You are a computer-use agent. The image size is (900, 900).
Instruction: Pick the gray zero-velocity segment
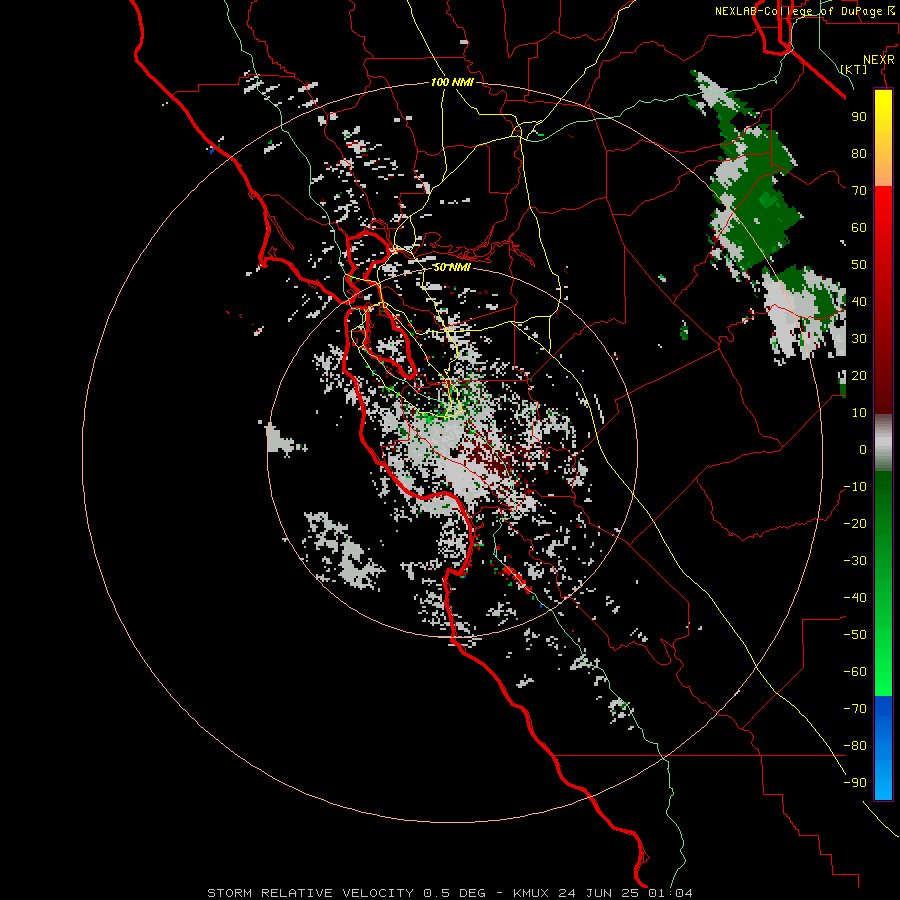tap(883, 443)
